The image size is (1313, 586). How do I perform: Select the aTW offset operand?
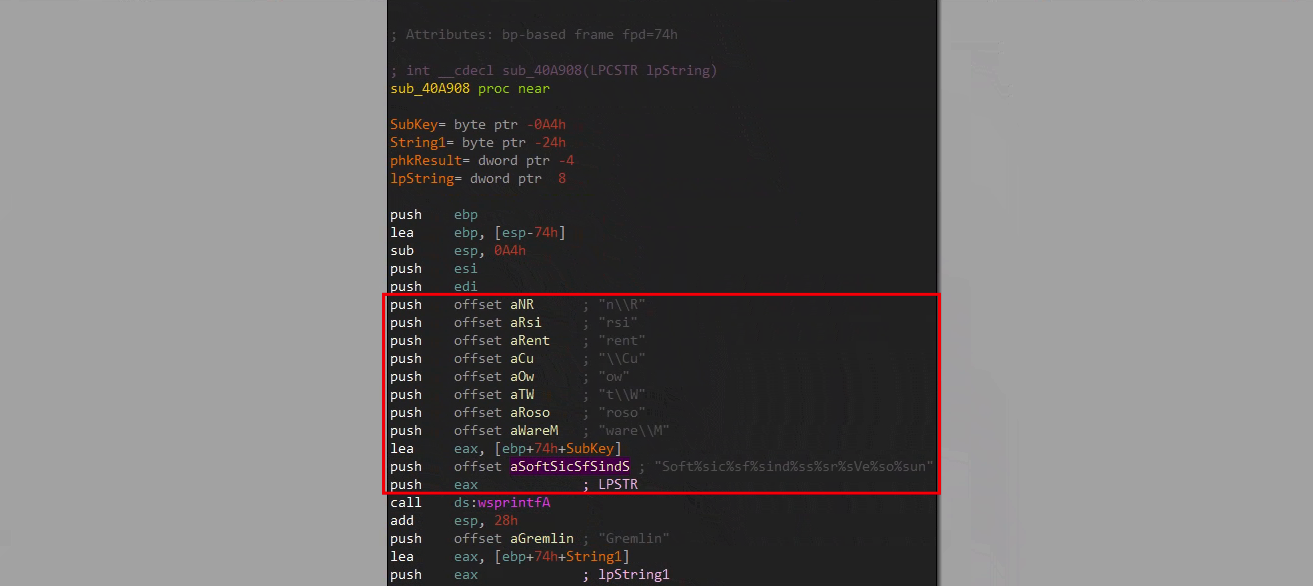[x=522, y=395]
